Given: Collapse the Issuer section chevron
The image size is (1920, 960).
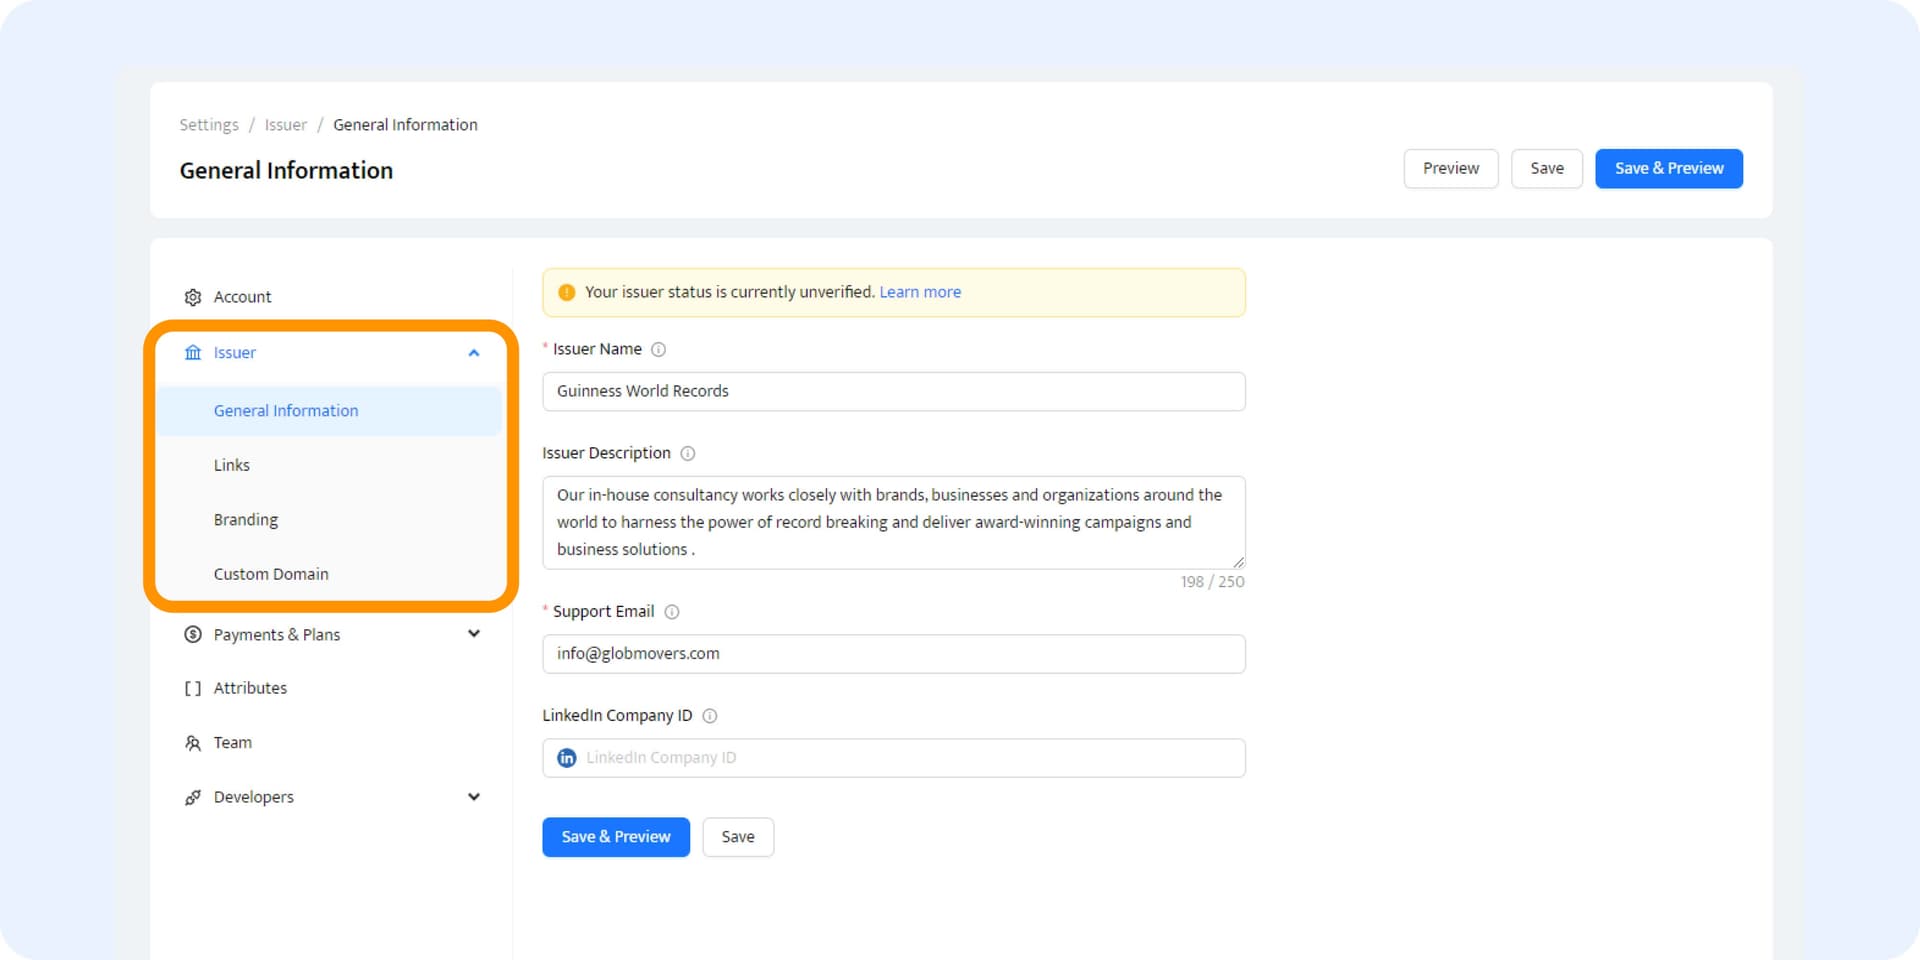Looking at the screenshot, I should [474, 352].
